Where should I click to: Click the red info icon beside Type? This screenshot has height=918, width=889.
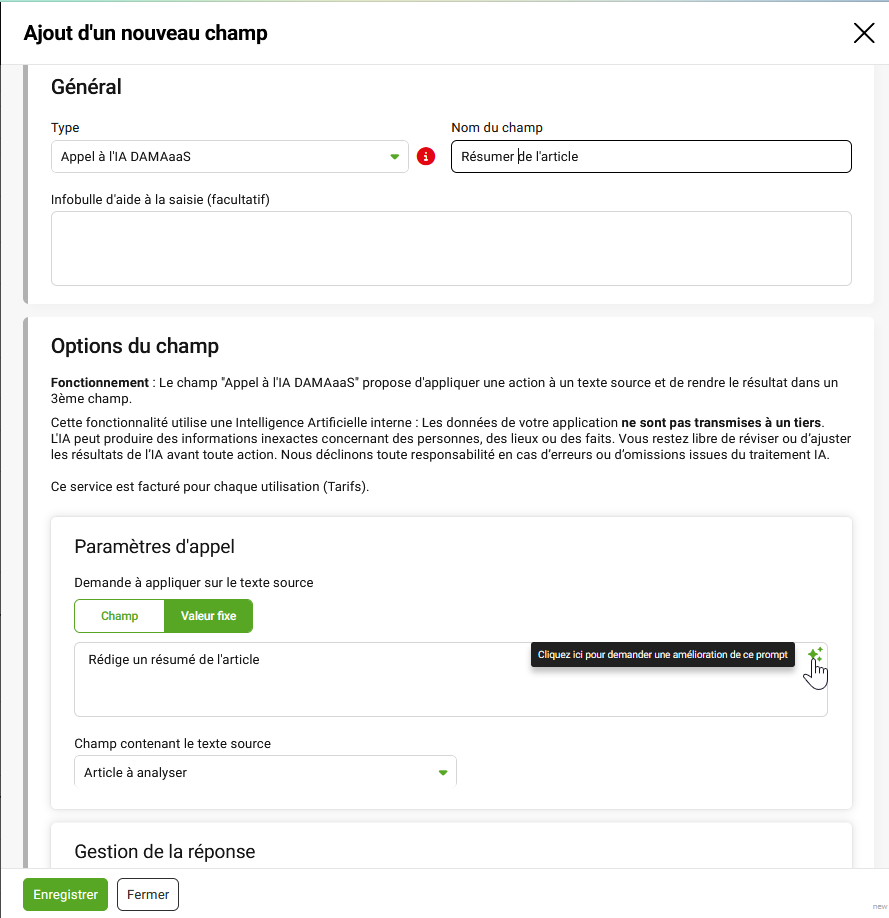(426, 156)
